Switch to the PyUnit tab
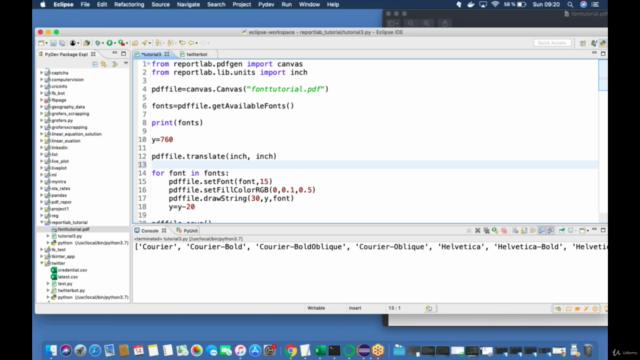 [187, 231]
